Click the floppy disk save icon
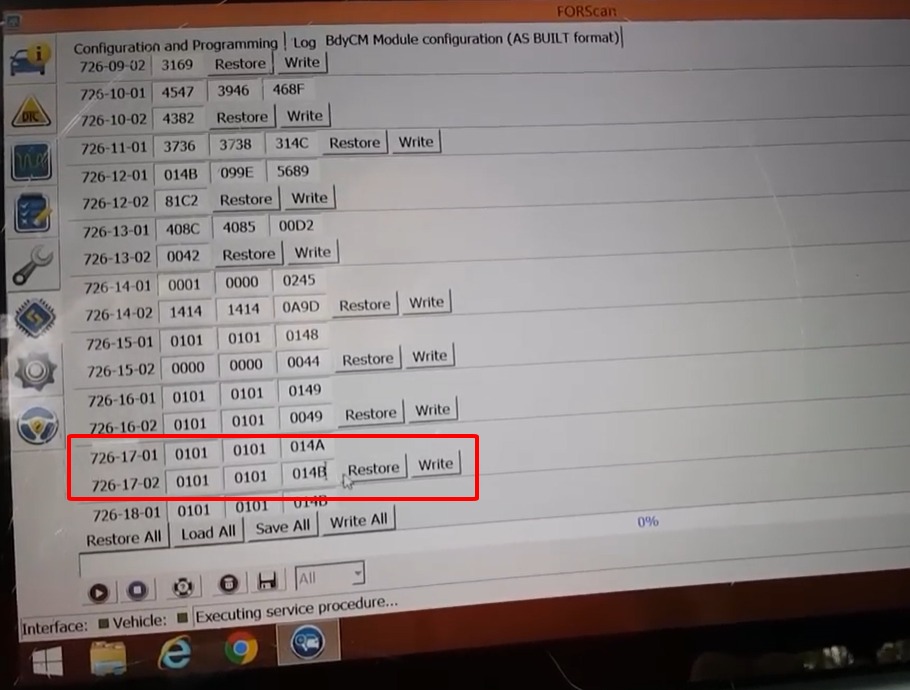Screen dimensions: 910x690 (x=267, y=580)
